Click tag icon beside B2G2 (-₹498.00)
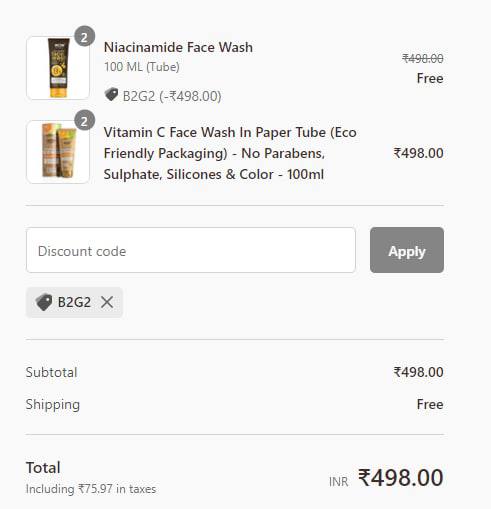This screenshot has height=509, width=491. [x=111, y=95]
